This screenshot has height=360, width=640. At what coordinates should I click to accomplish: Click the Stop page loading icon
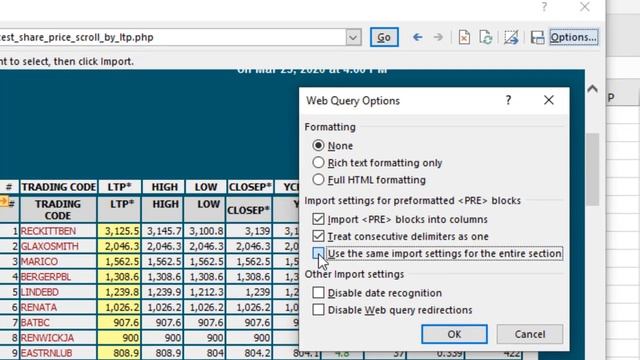(x=464, y=38)
